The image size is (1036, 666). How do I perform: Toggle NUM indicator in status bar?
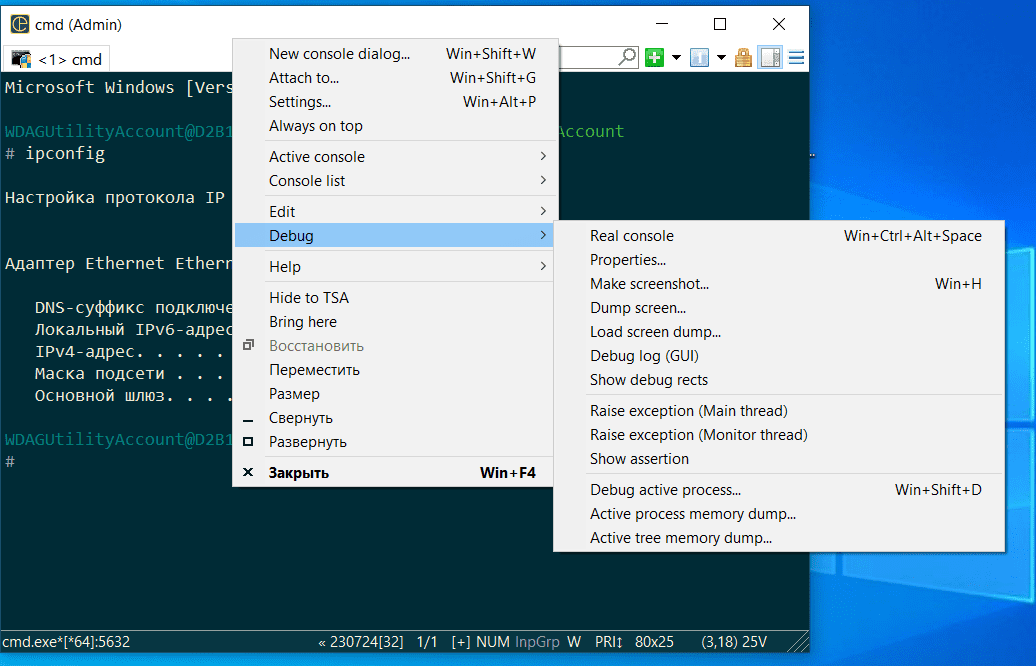pos(493,642)
